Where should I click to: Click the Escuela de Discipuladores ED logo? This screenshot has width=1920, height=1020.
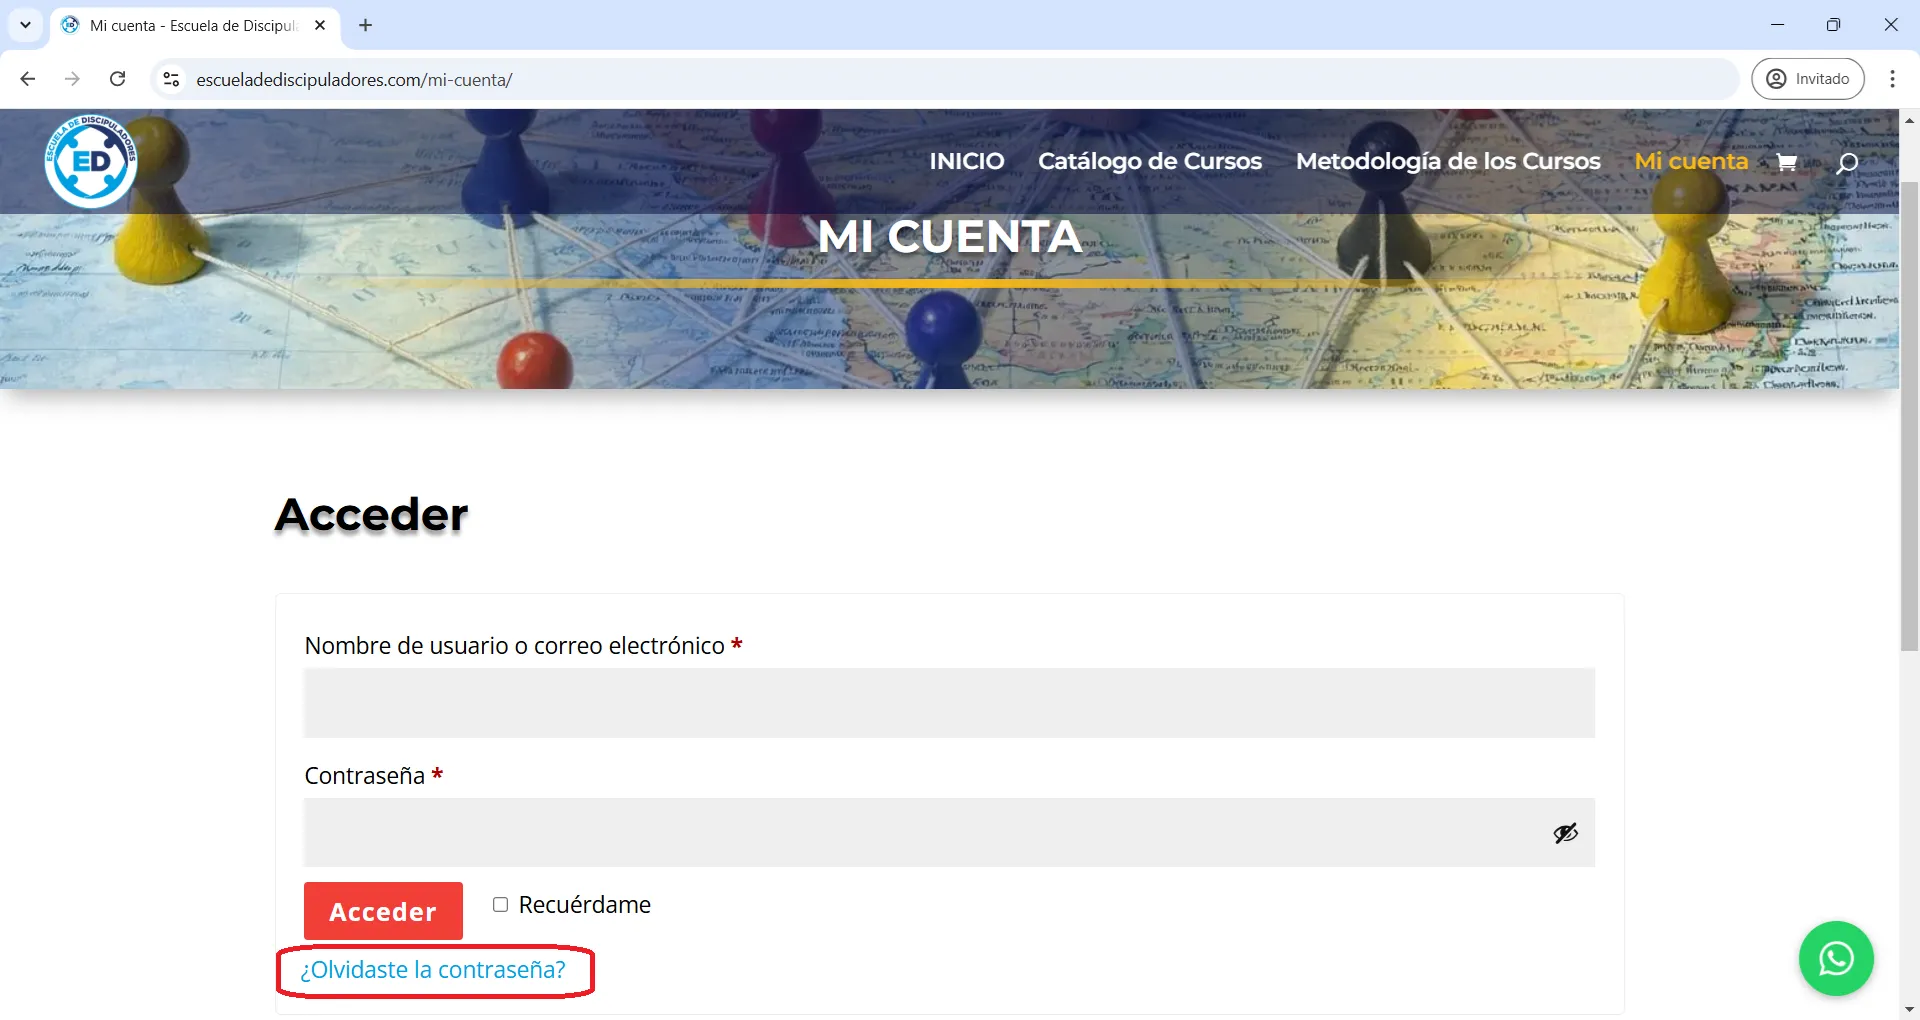[91, 161]
